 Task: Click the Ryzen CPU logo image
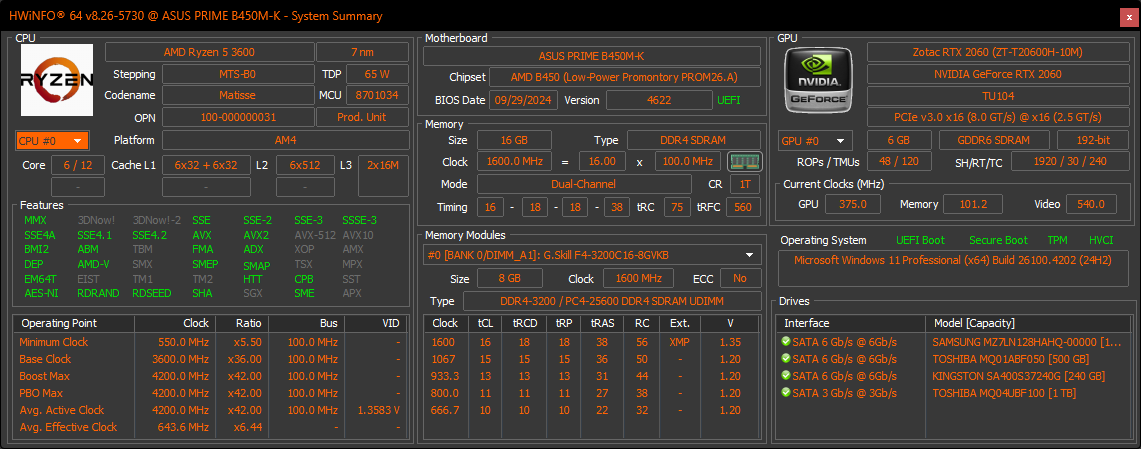point(57,80)
